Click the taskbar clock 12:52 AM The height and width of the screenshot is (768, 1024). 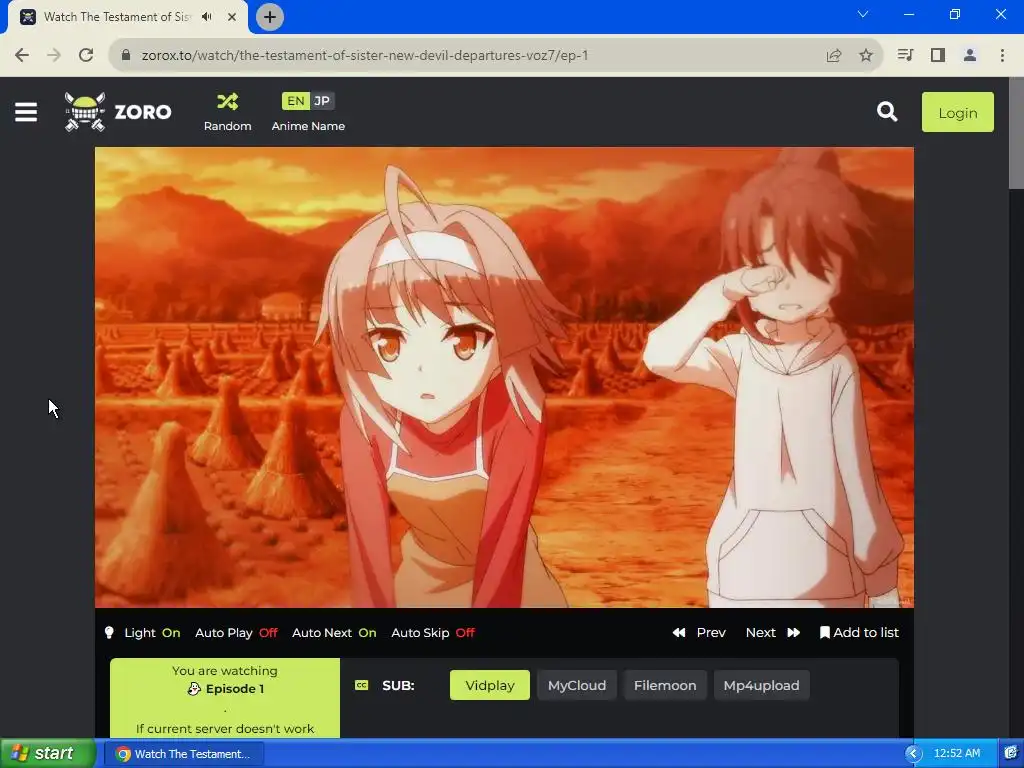coord(957,754)
